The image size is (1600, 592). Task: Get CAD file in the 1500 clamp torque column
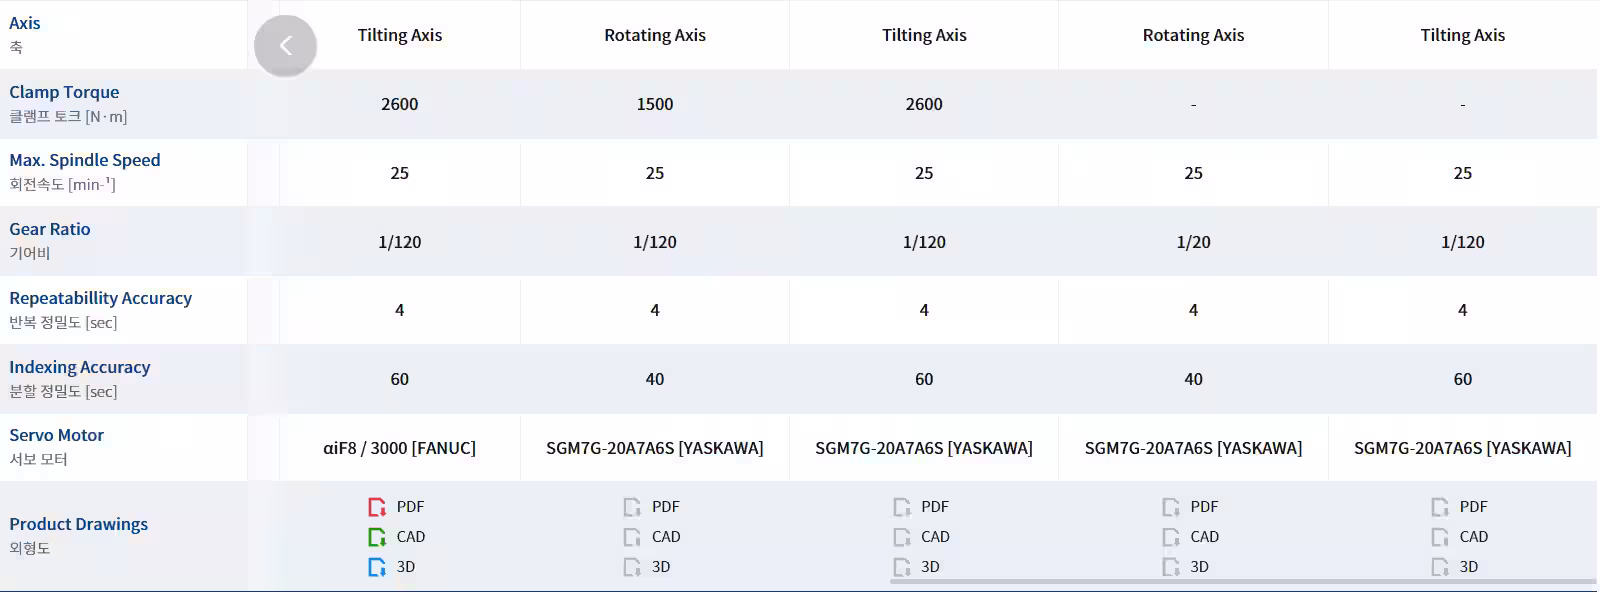pos(652,537)
